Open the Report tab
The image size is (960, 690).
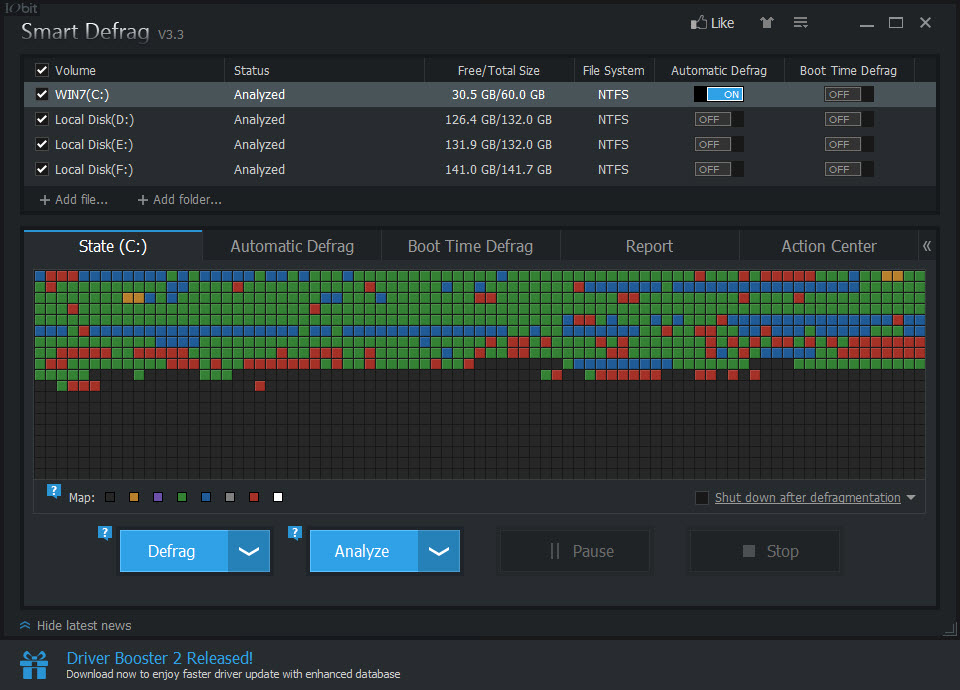pos(649,246)
